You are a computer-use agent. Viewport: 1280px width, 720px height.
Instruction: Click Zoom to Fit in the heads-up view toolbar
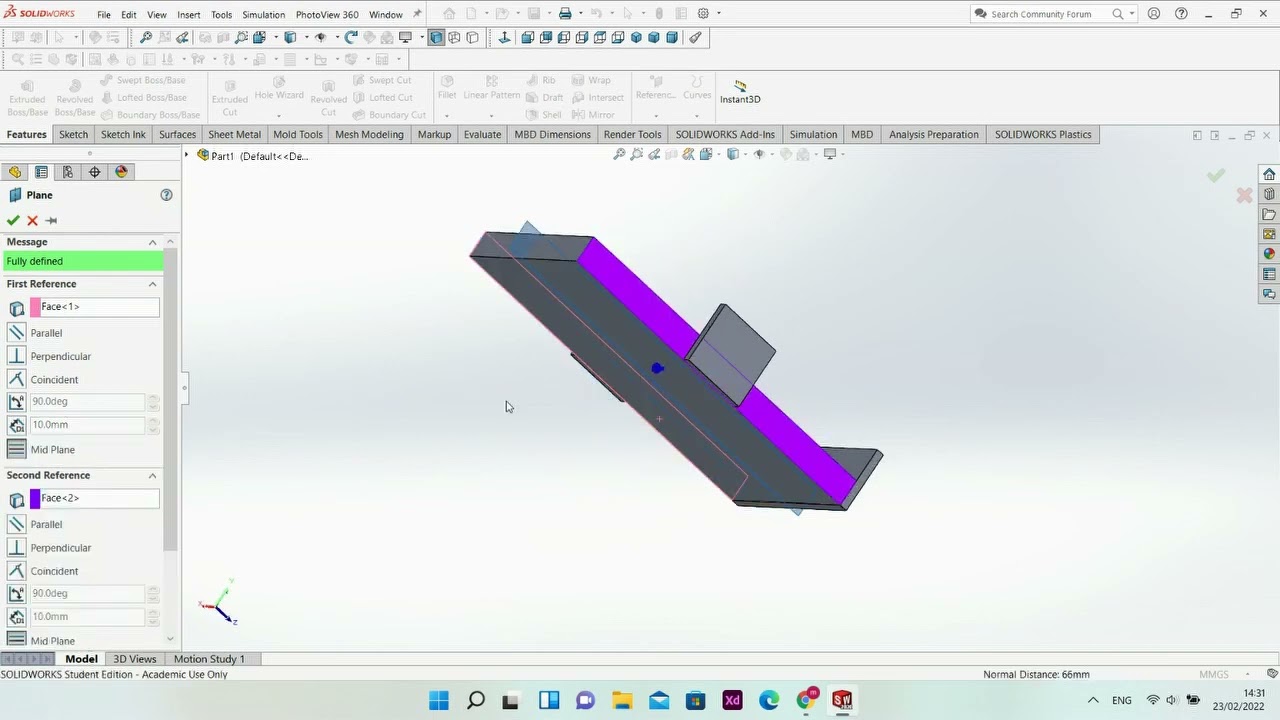coord(619,154)
